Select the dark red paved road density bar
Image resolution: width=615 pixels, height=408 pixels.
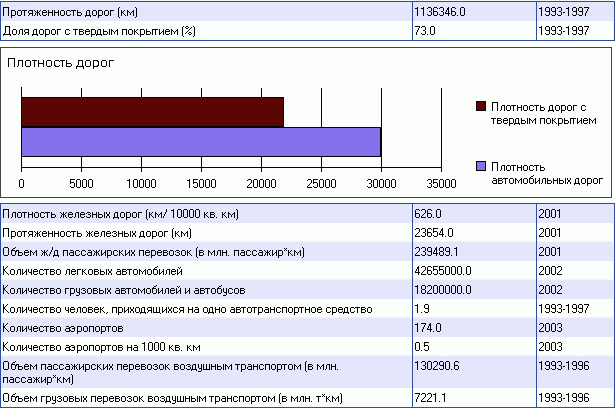152,112
